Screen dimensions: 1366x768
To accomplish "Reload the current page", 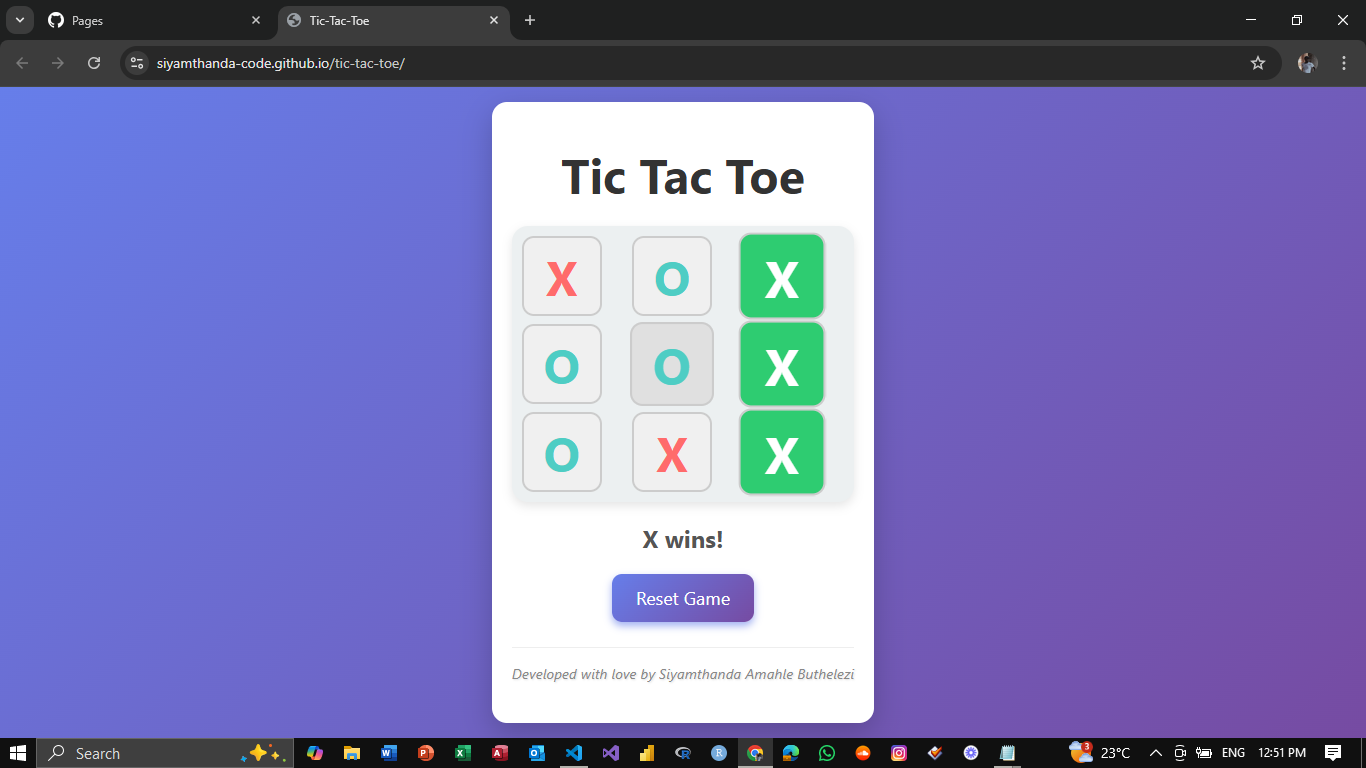I will (94, 63).
